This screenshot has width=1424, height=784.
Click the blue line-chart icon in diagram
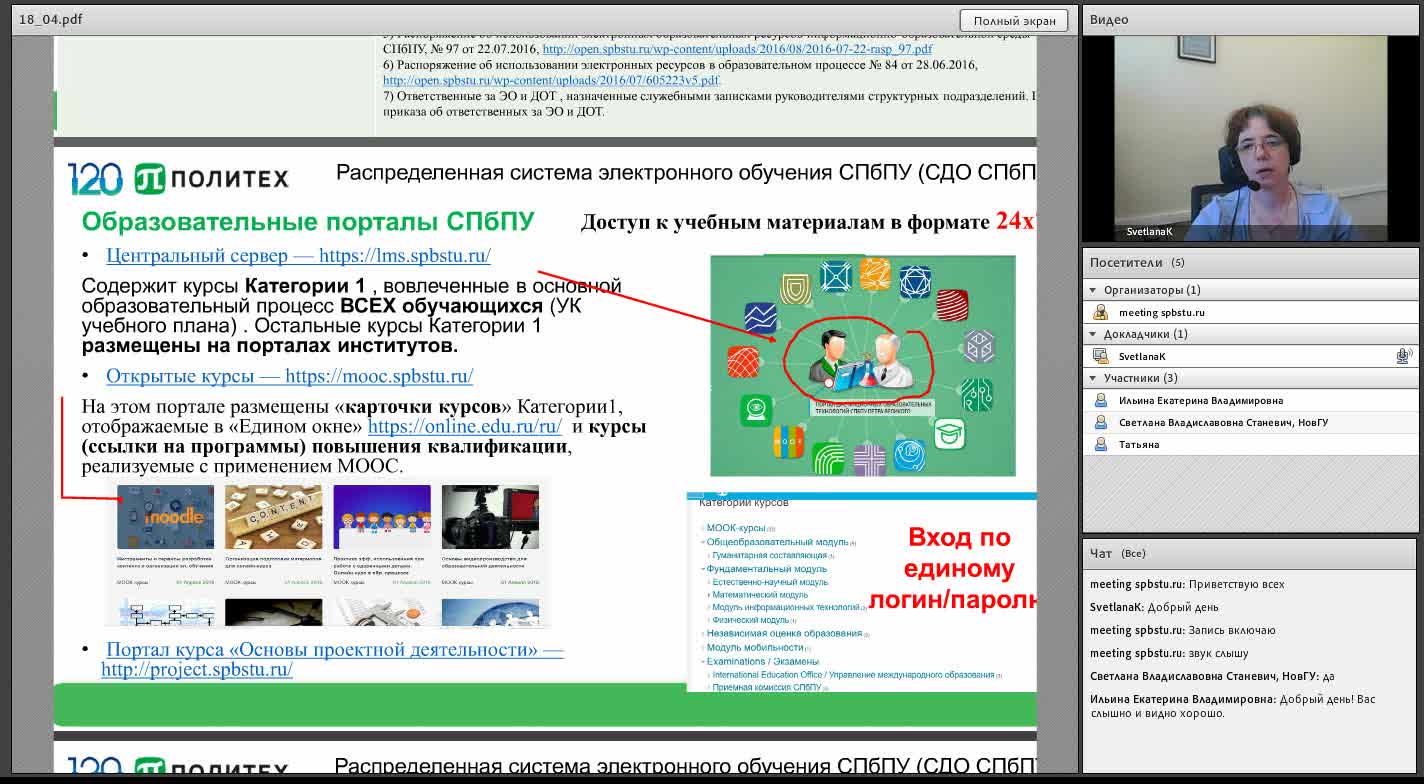click(760, 318)
